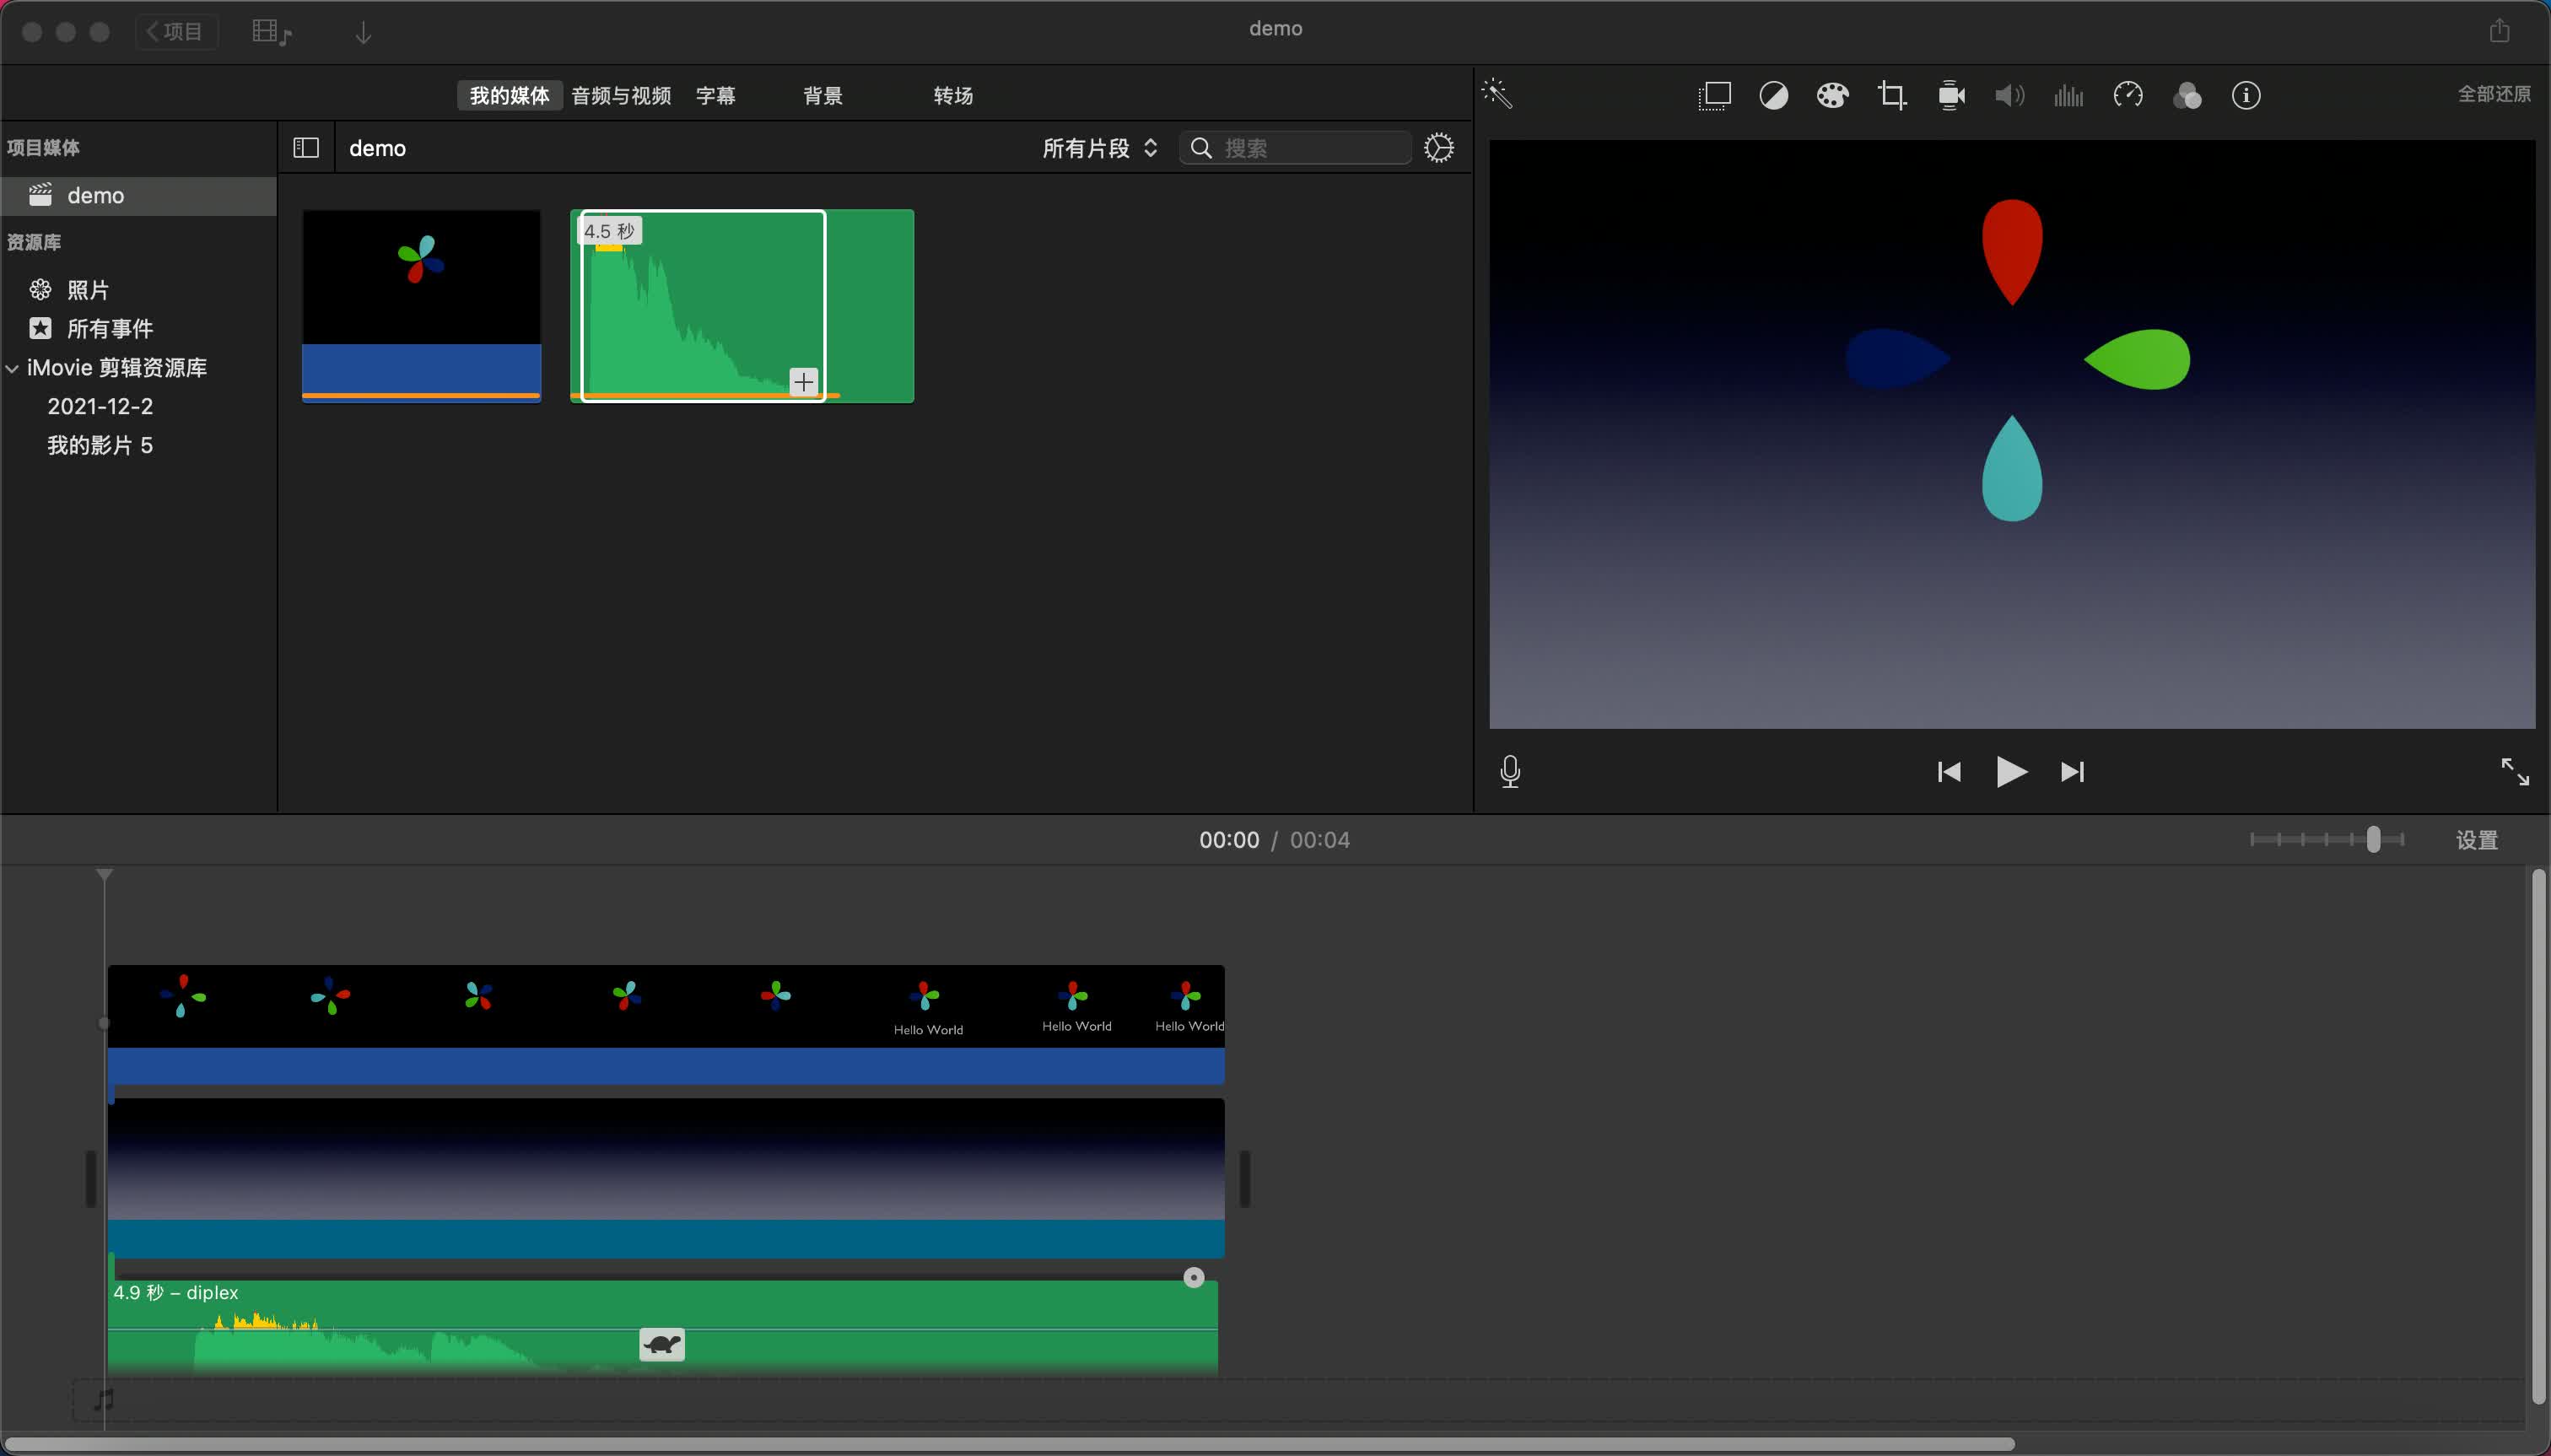Open the color correction palette tool
This screenshot has width=2551, height=1456.
tap(1832, 96)
